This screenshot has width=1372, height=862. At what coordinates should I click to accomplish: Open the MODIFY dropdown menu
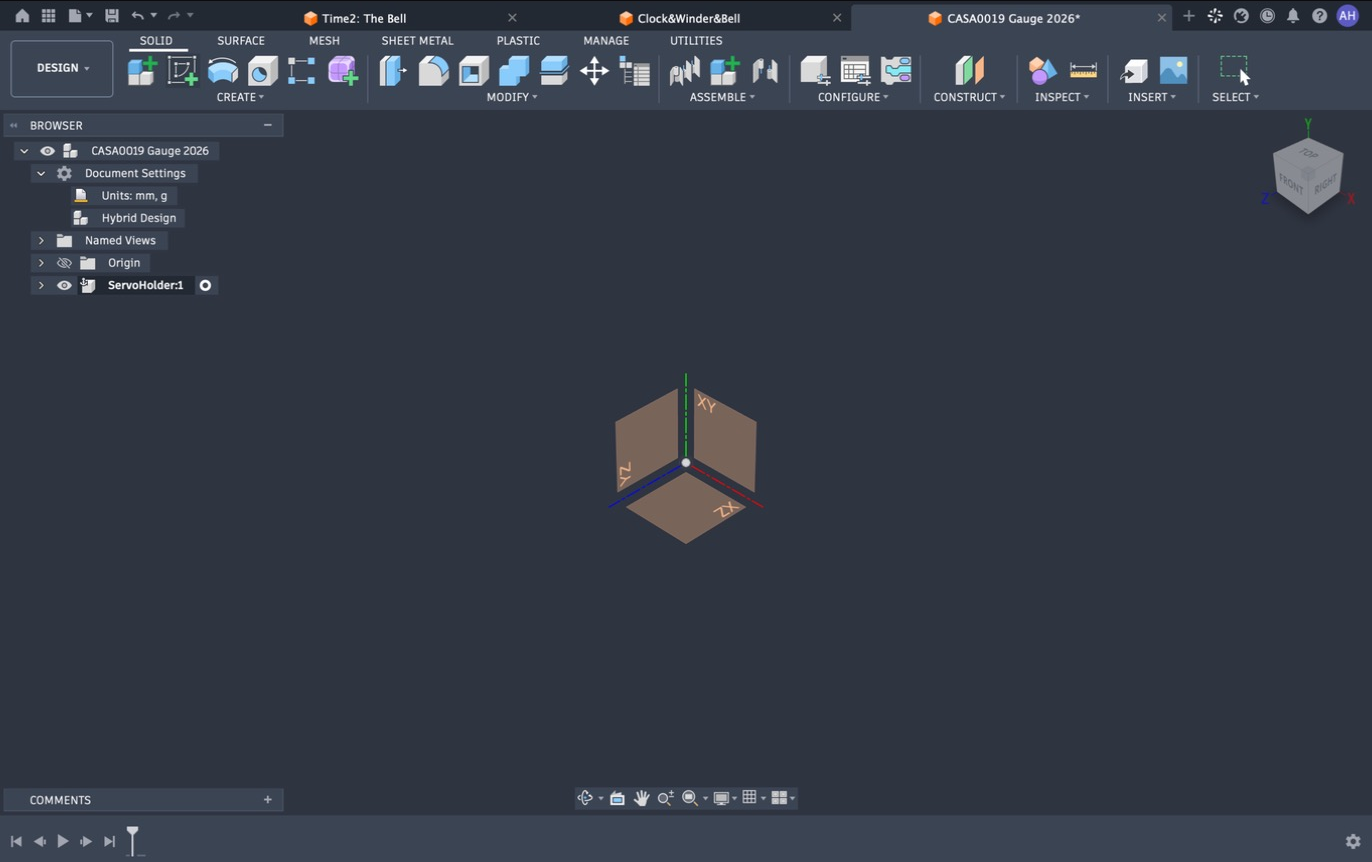coord(512,97)
